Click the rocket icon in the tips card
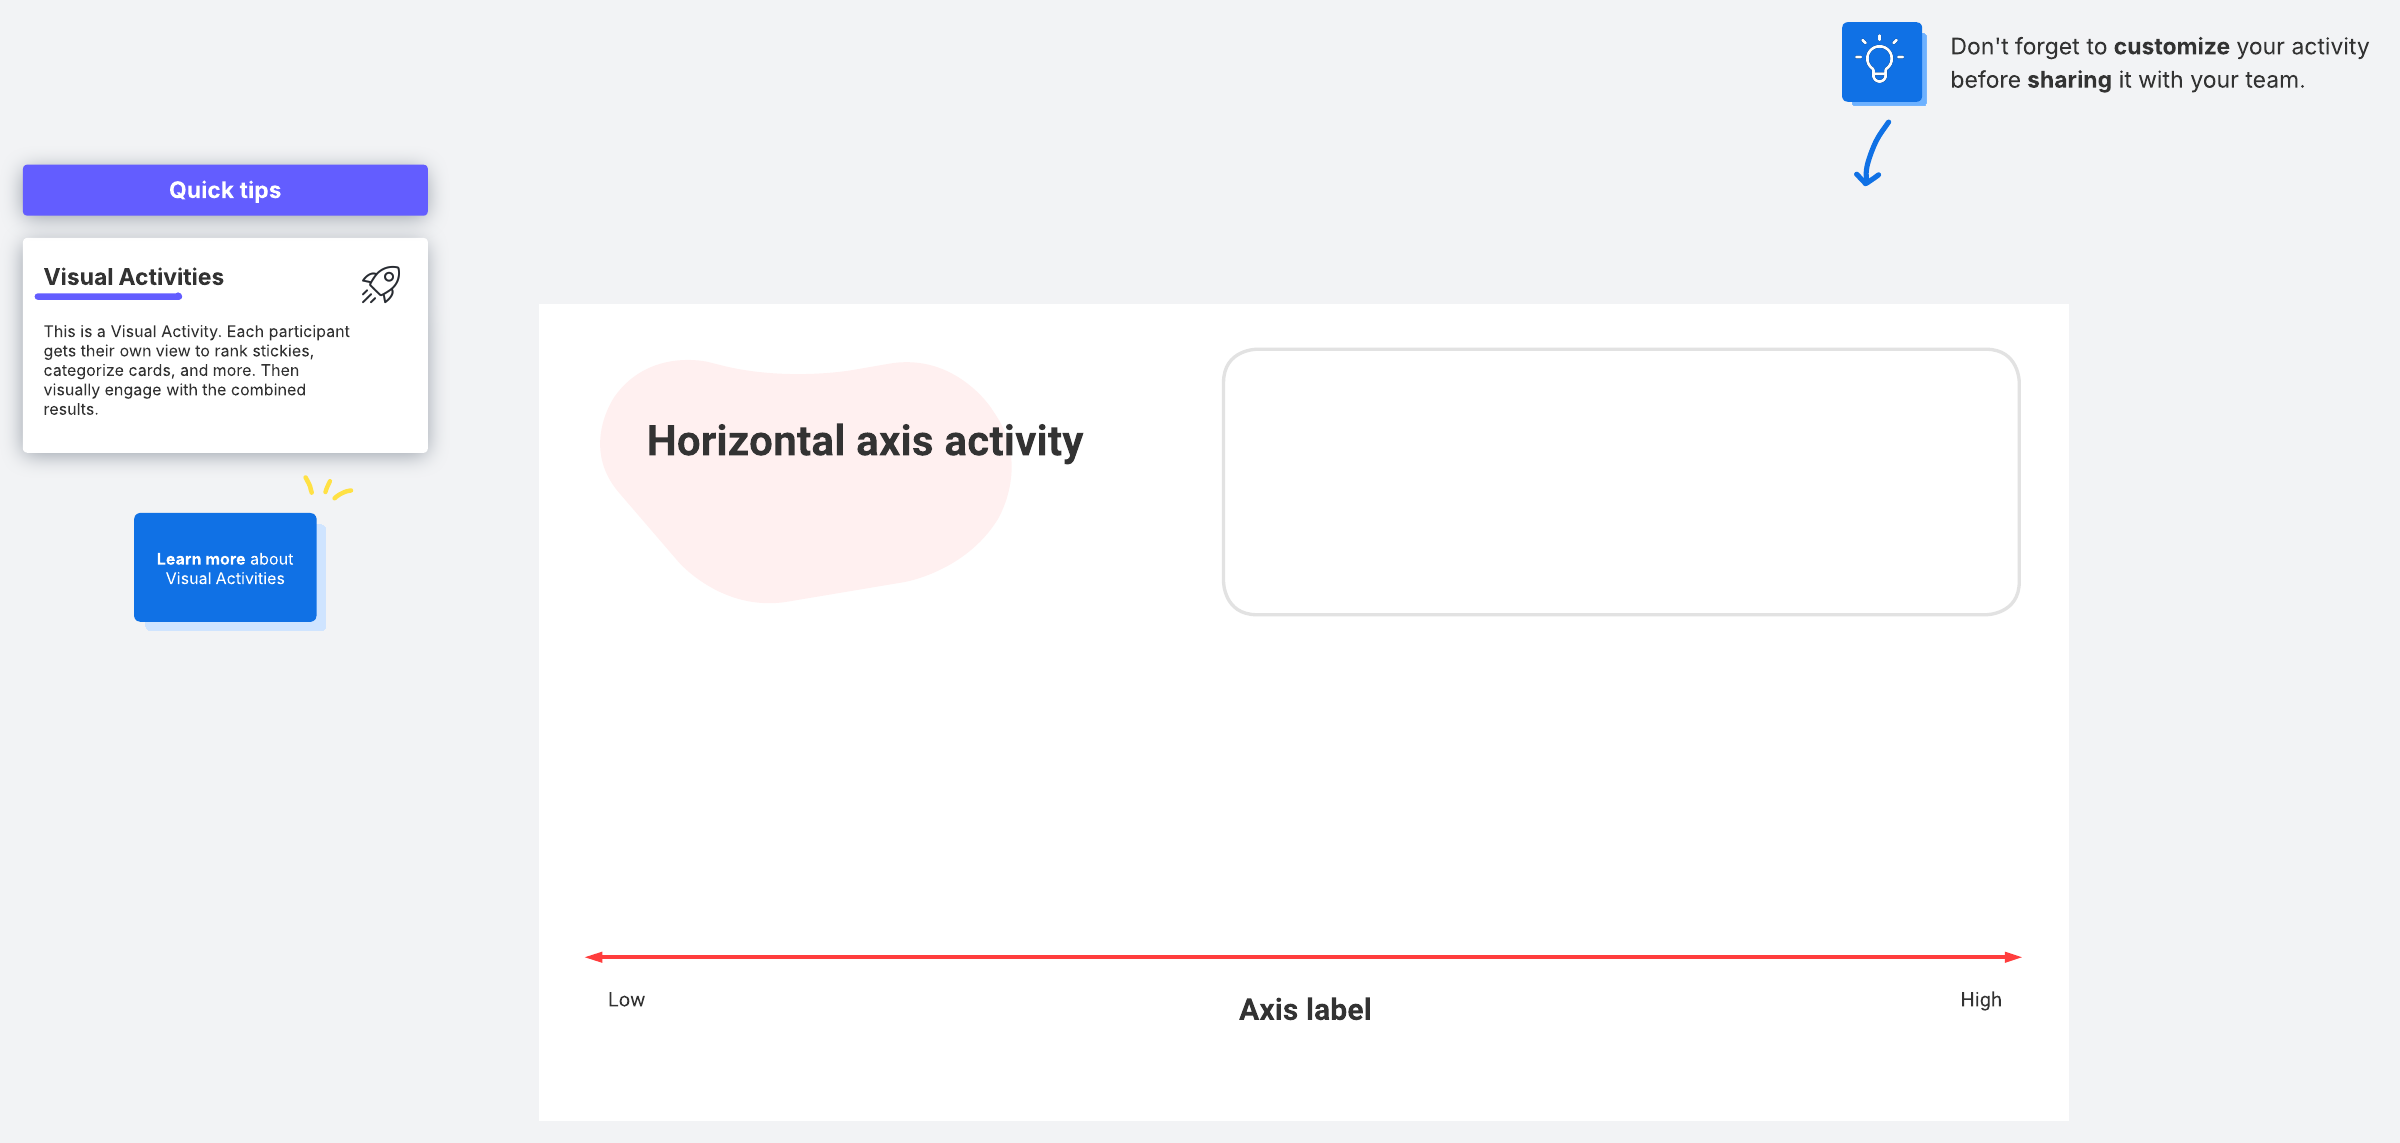This screenshot has width=2400, height=1143. point(381,284)
